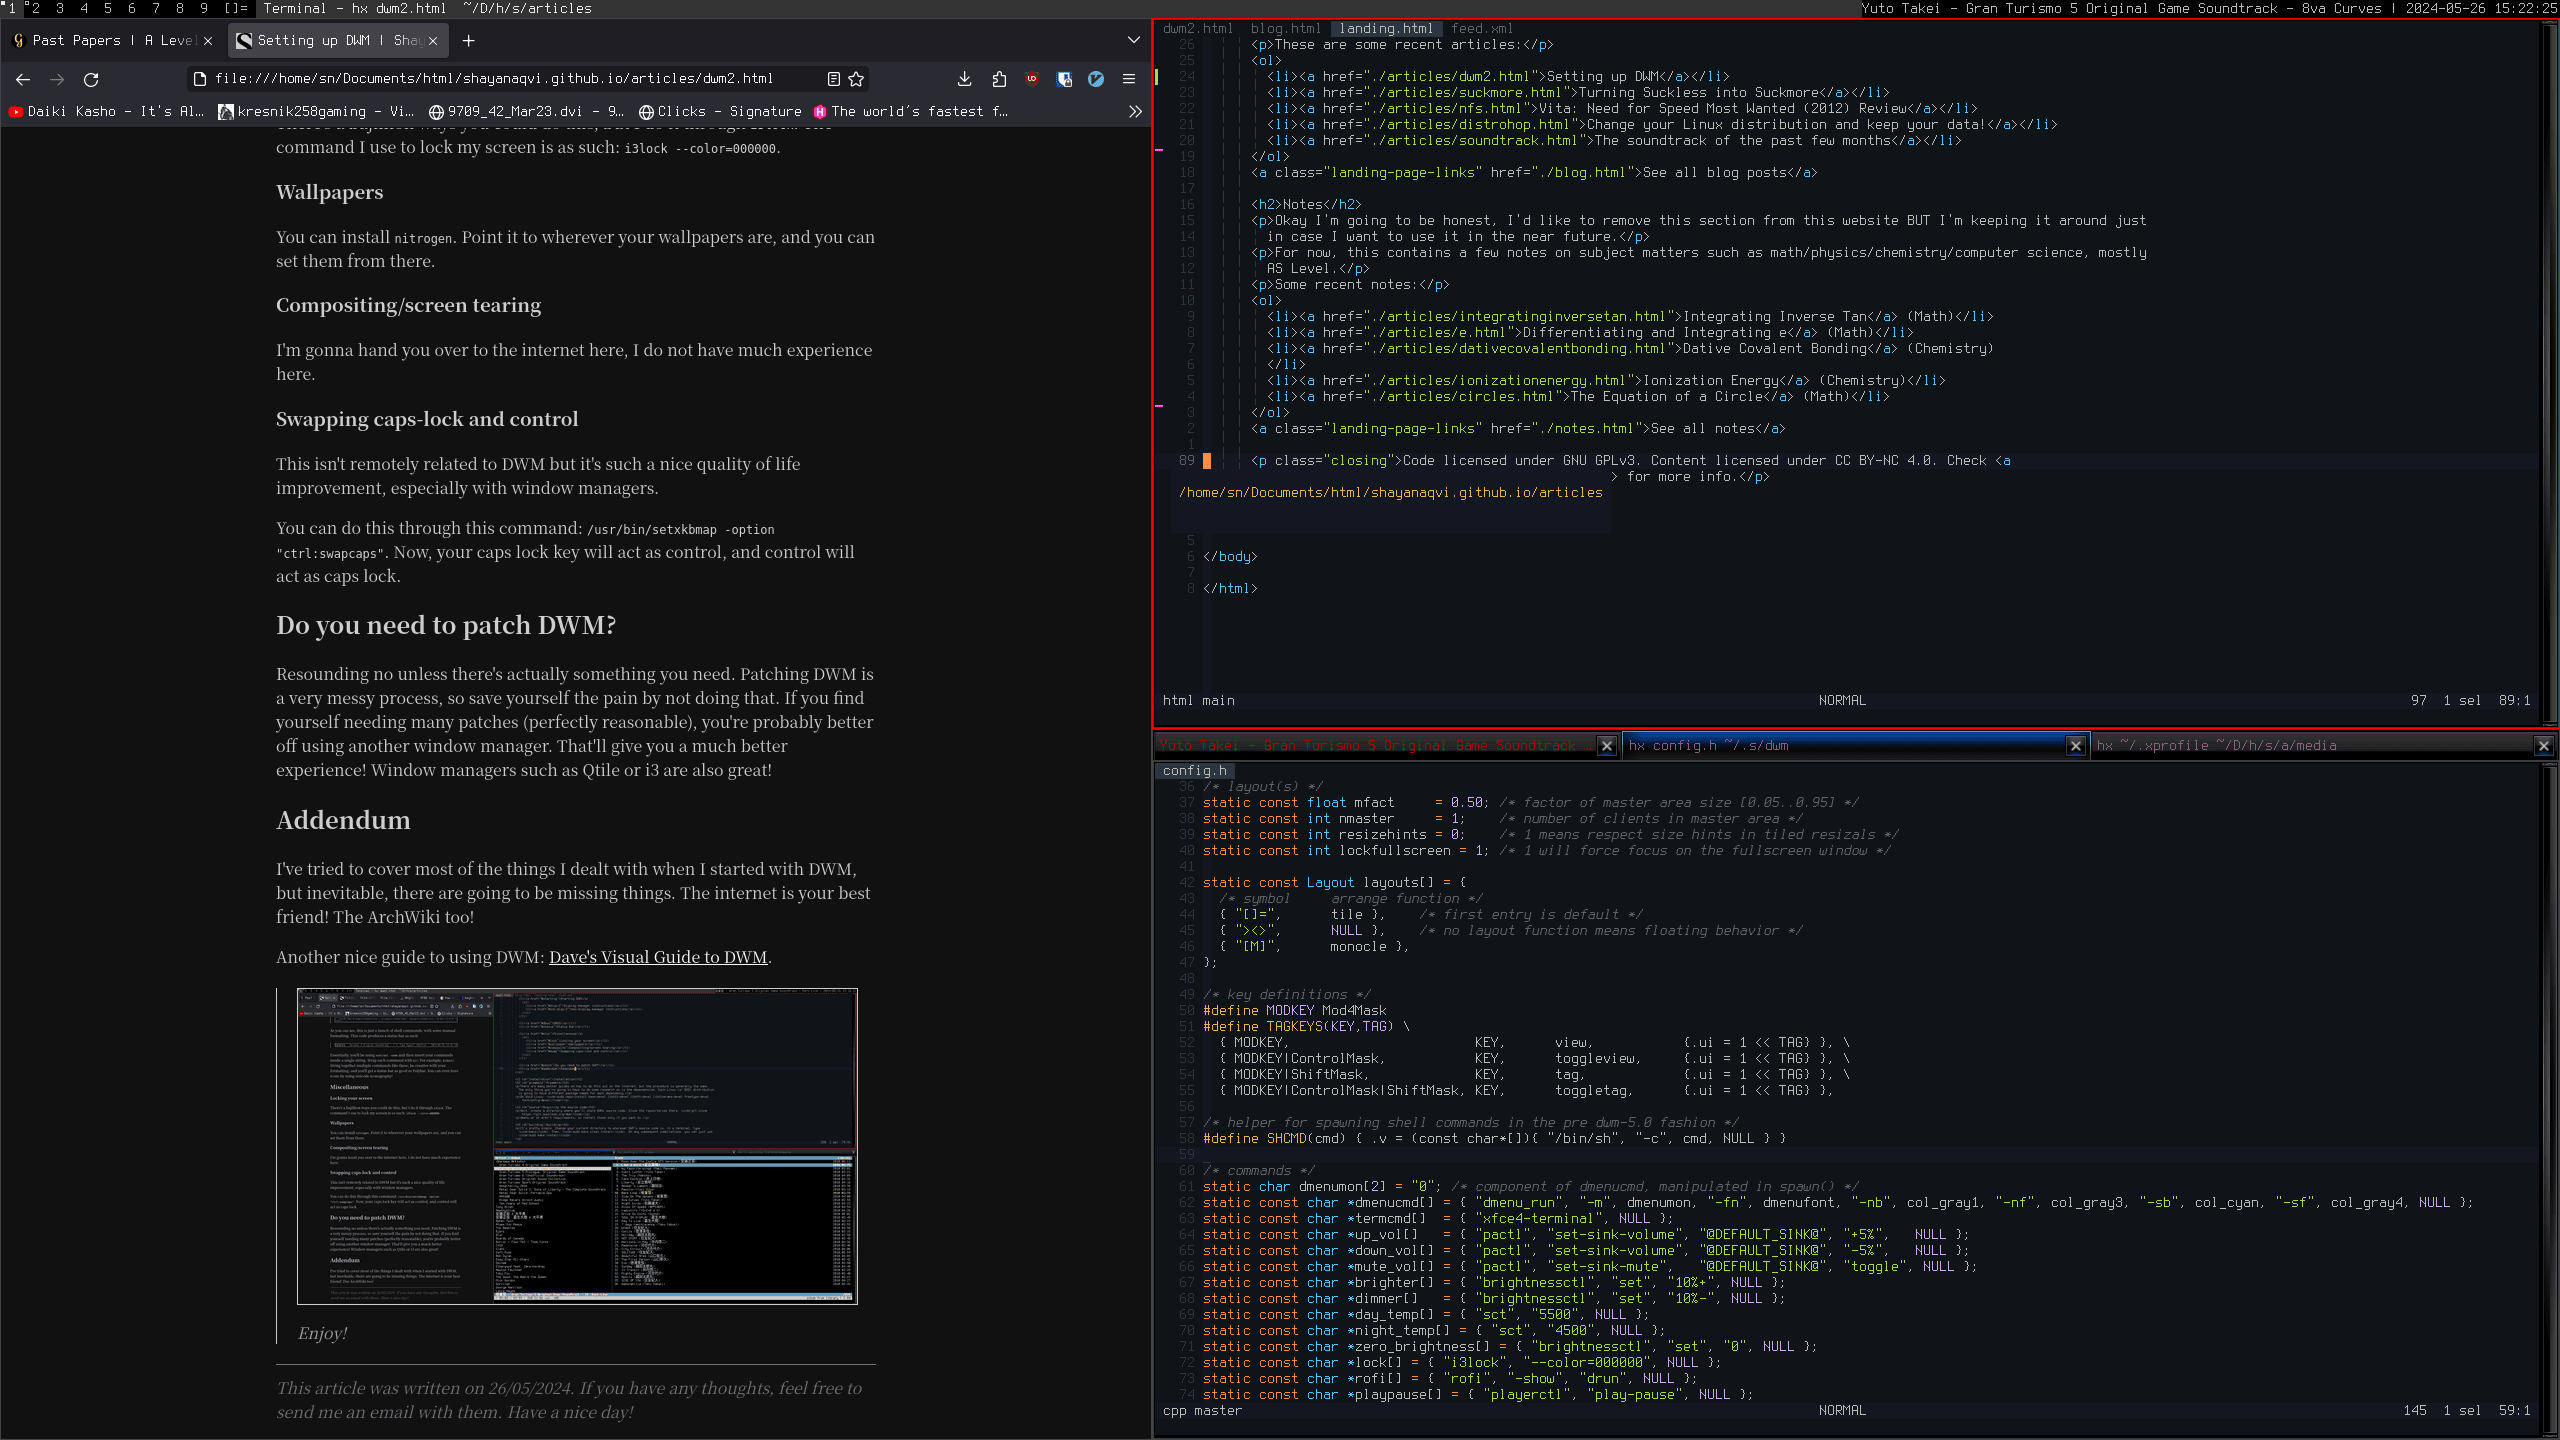Viewport: 2560px width, 1440px height.
Task: Switch to the Past Papers tab
Action: (113, 41)
